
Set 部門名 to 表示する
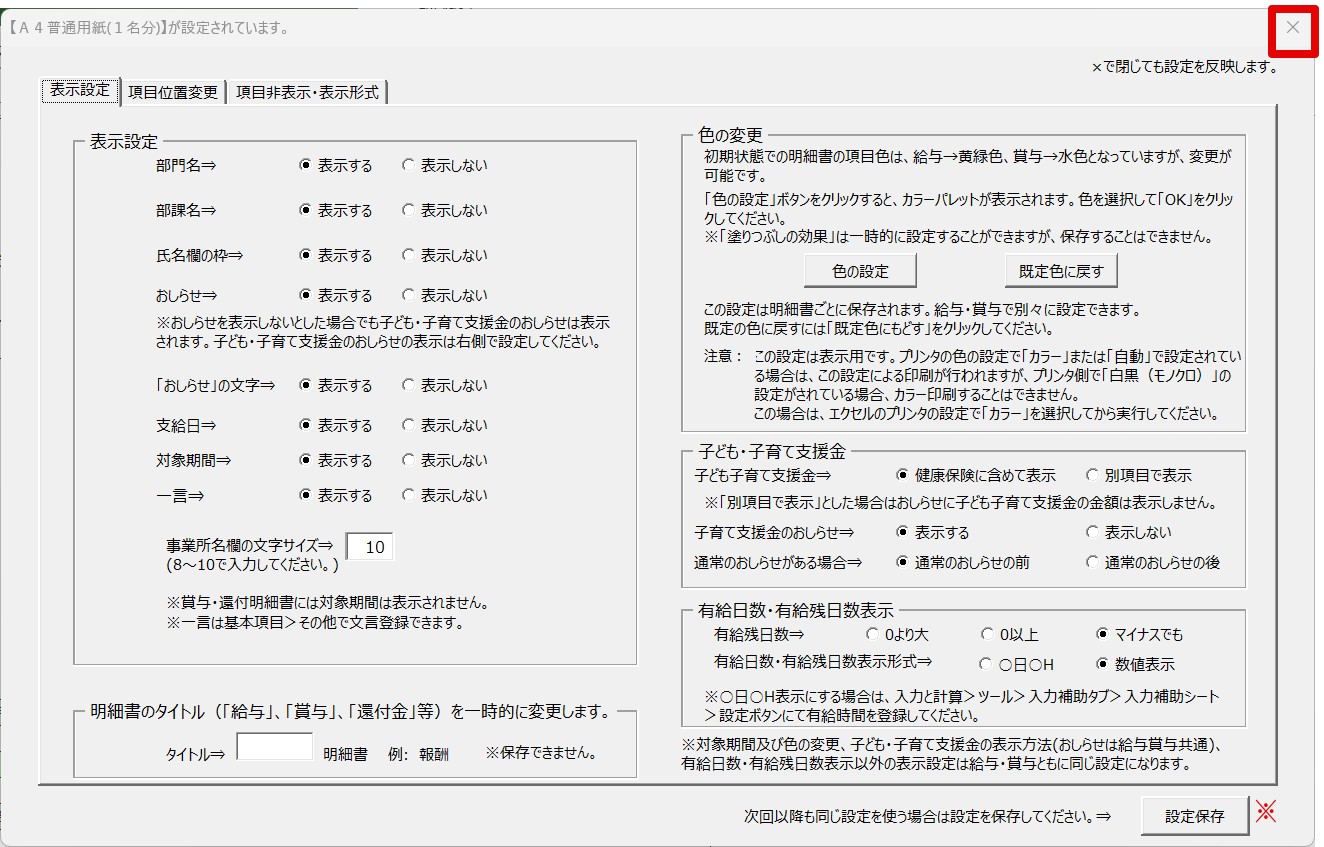[x=336, y=166]
